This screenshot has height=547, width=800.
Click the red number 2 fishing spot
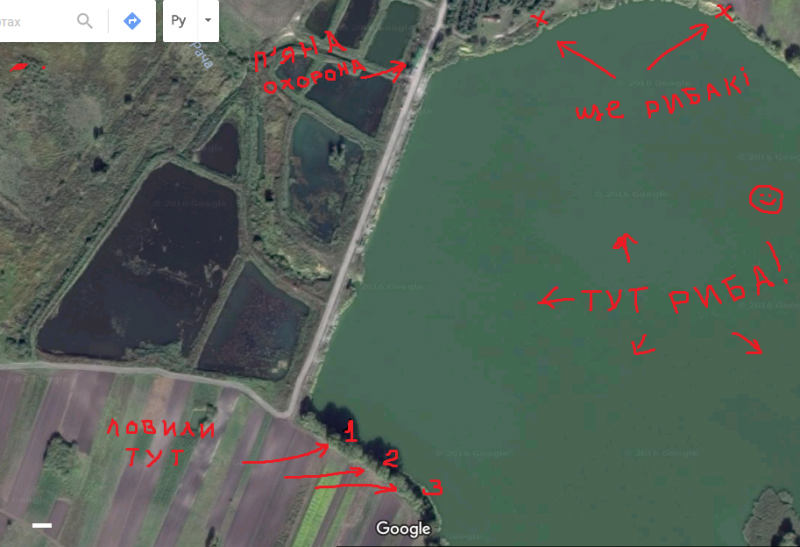(390, 458)
